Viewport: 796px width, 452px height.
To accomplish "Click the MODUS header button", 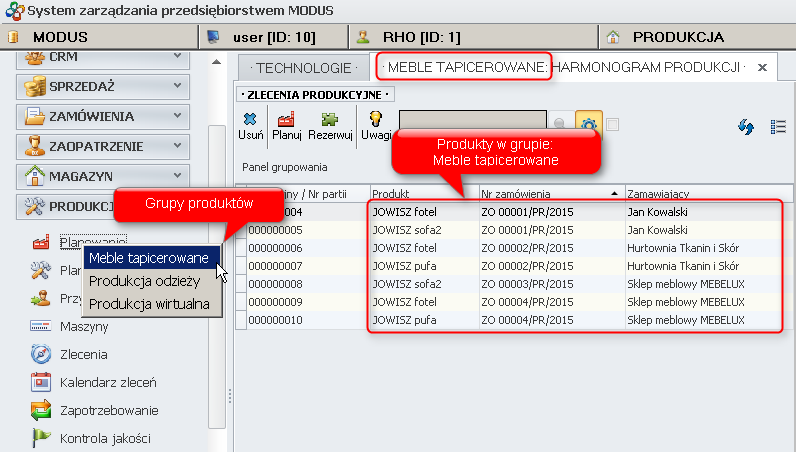I will coord(99,37).
